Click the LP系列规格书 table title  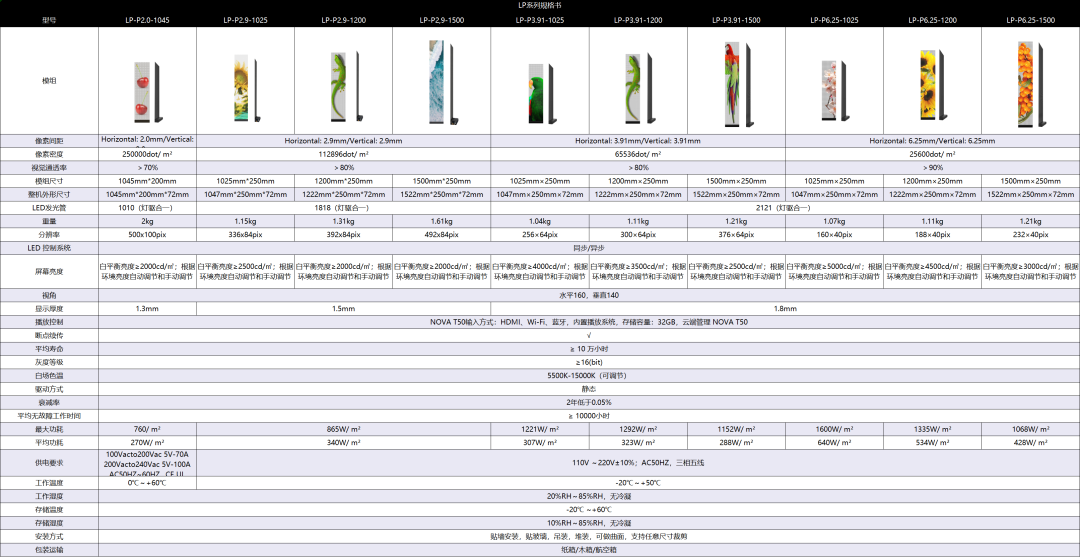coord(539,6)
